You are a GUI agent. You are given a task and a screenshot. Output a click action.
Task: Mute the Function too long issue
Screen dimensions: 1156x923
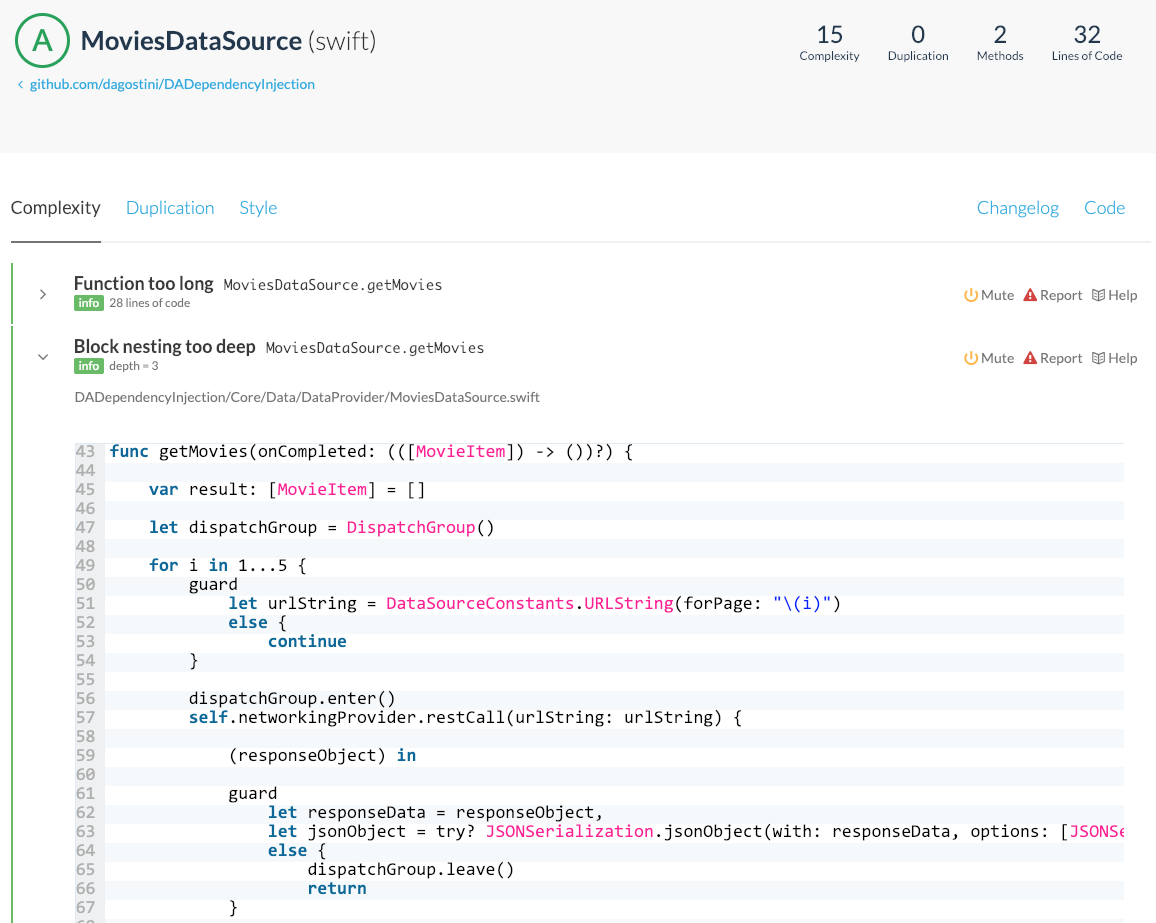(988, 295)
